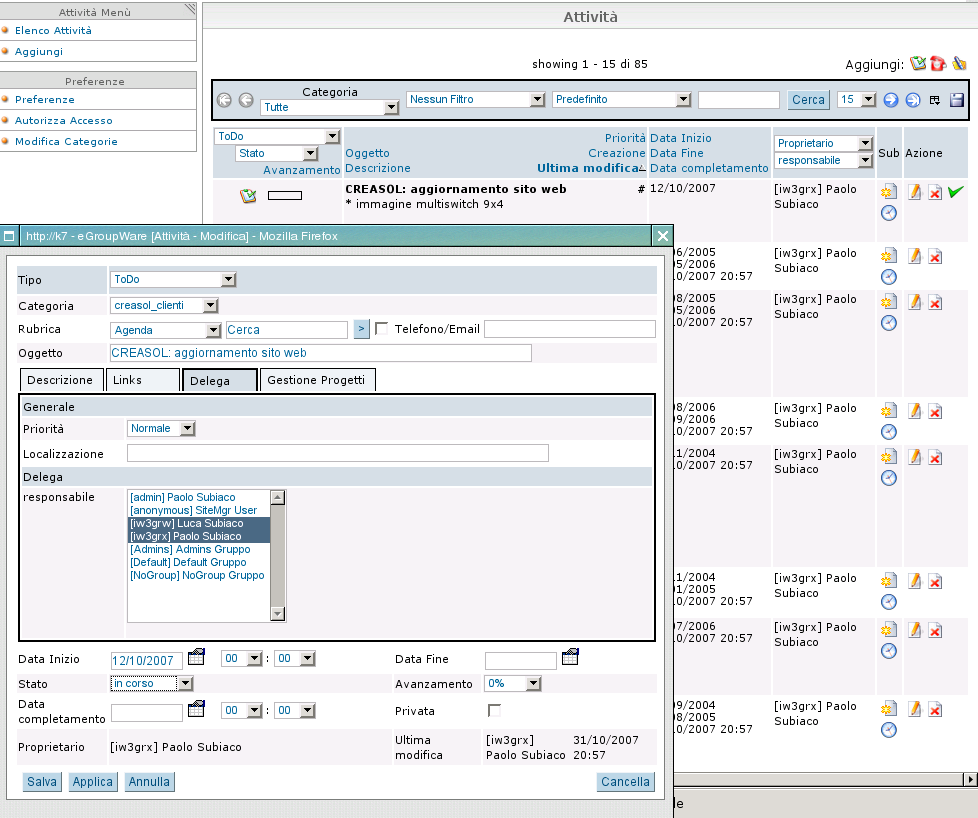
Task: Click the > search button next to Cerca
Action: [361, 329]
